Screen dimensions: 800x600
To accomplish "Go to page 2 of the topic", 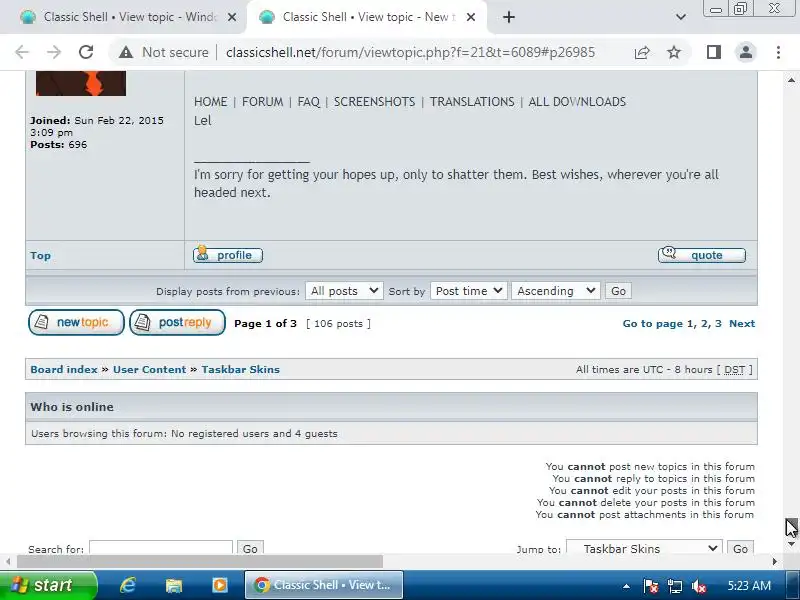I will point(704,323).
